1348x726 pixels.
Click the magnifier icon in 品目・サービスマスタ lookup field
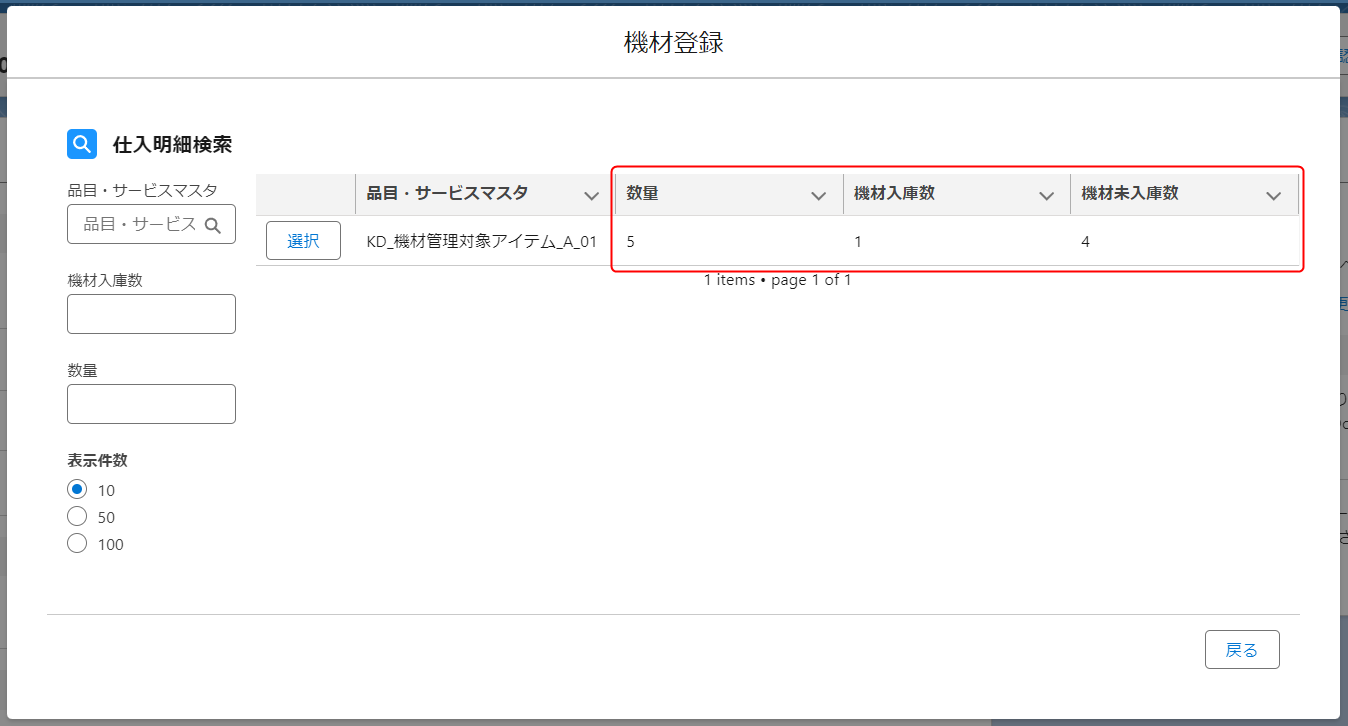click(x=212, y=225)
